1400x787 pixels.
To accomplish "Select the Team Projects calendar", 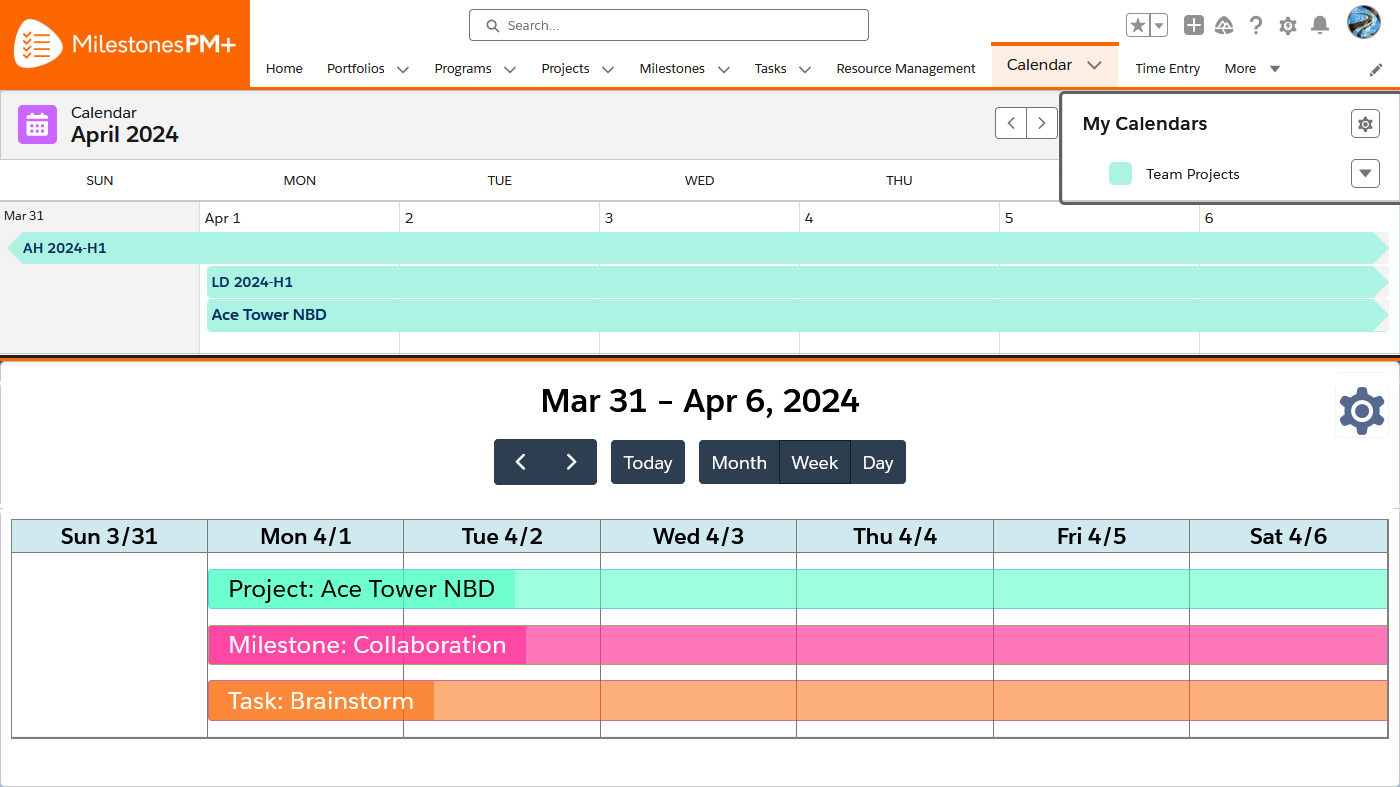I will (x=1192, y=174).
